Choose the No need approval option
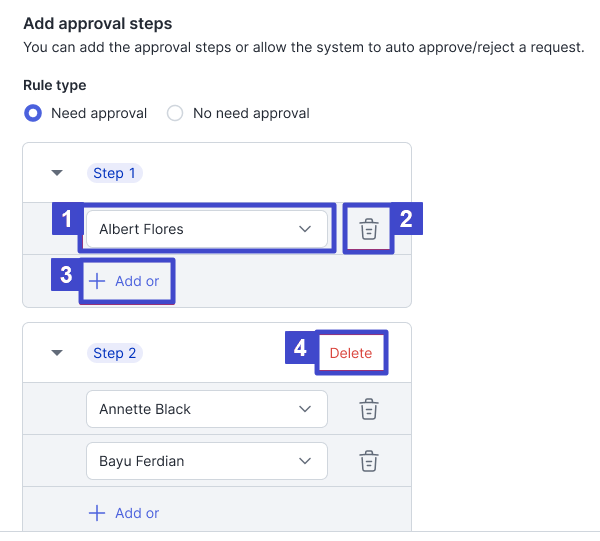This screenshot has width=600, height=541. (175, 113)
